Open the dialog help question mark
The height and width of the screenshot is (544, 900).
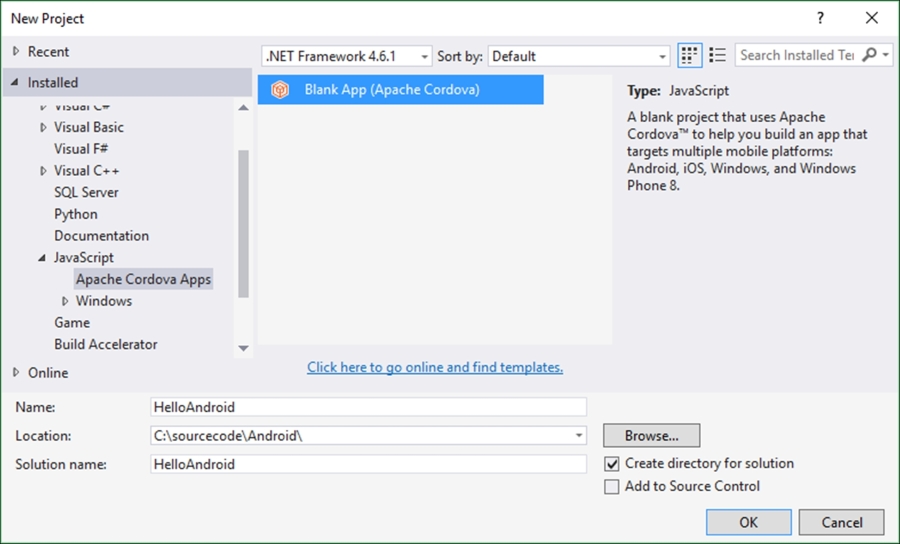[x=820, y=18]
